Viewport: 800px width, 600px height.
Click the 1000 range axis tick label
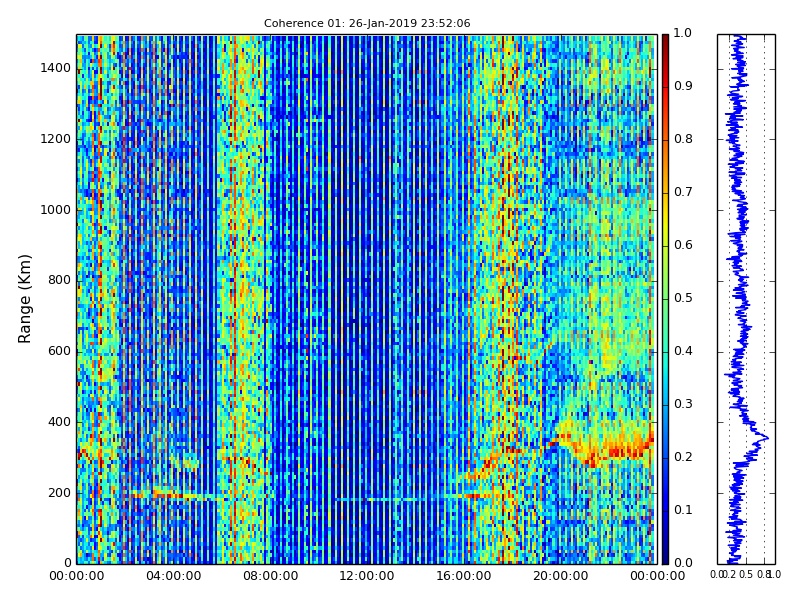[56, 210]
